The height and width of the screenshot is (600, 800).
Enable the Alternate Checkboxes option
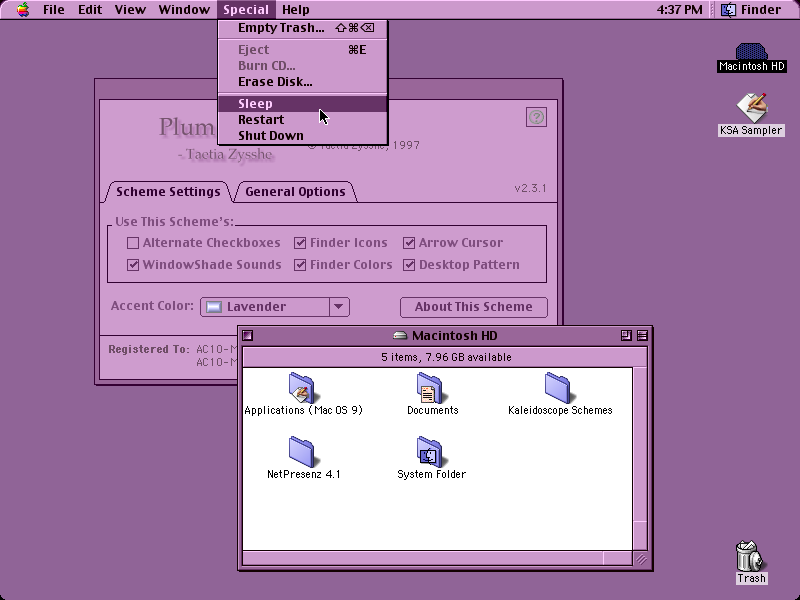pyautogui.click(x=133, y=243)
